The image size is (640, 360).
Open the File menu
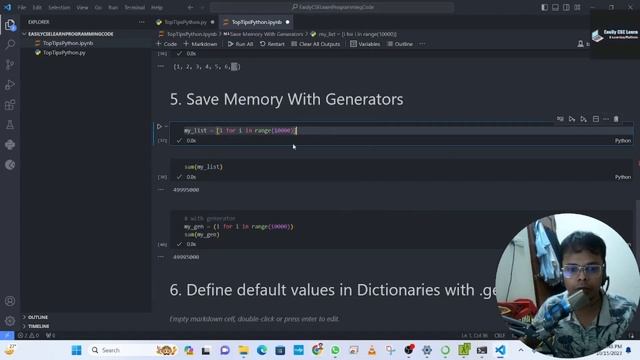22,7
